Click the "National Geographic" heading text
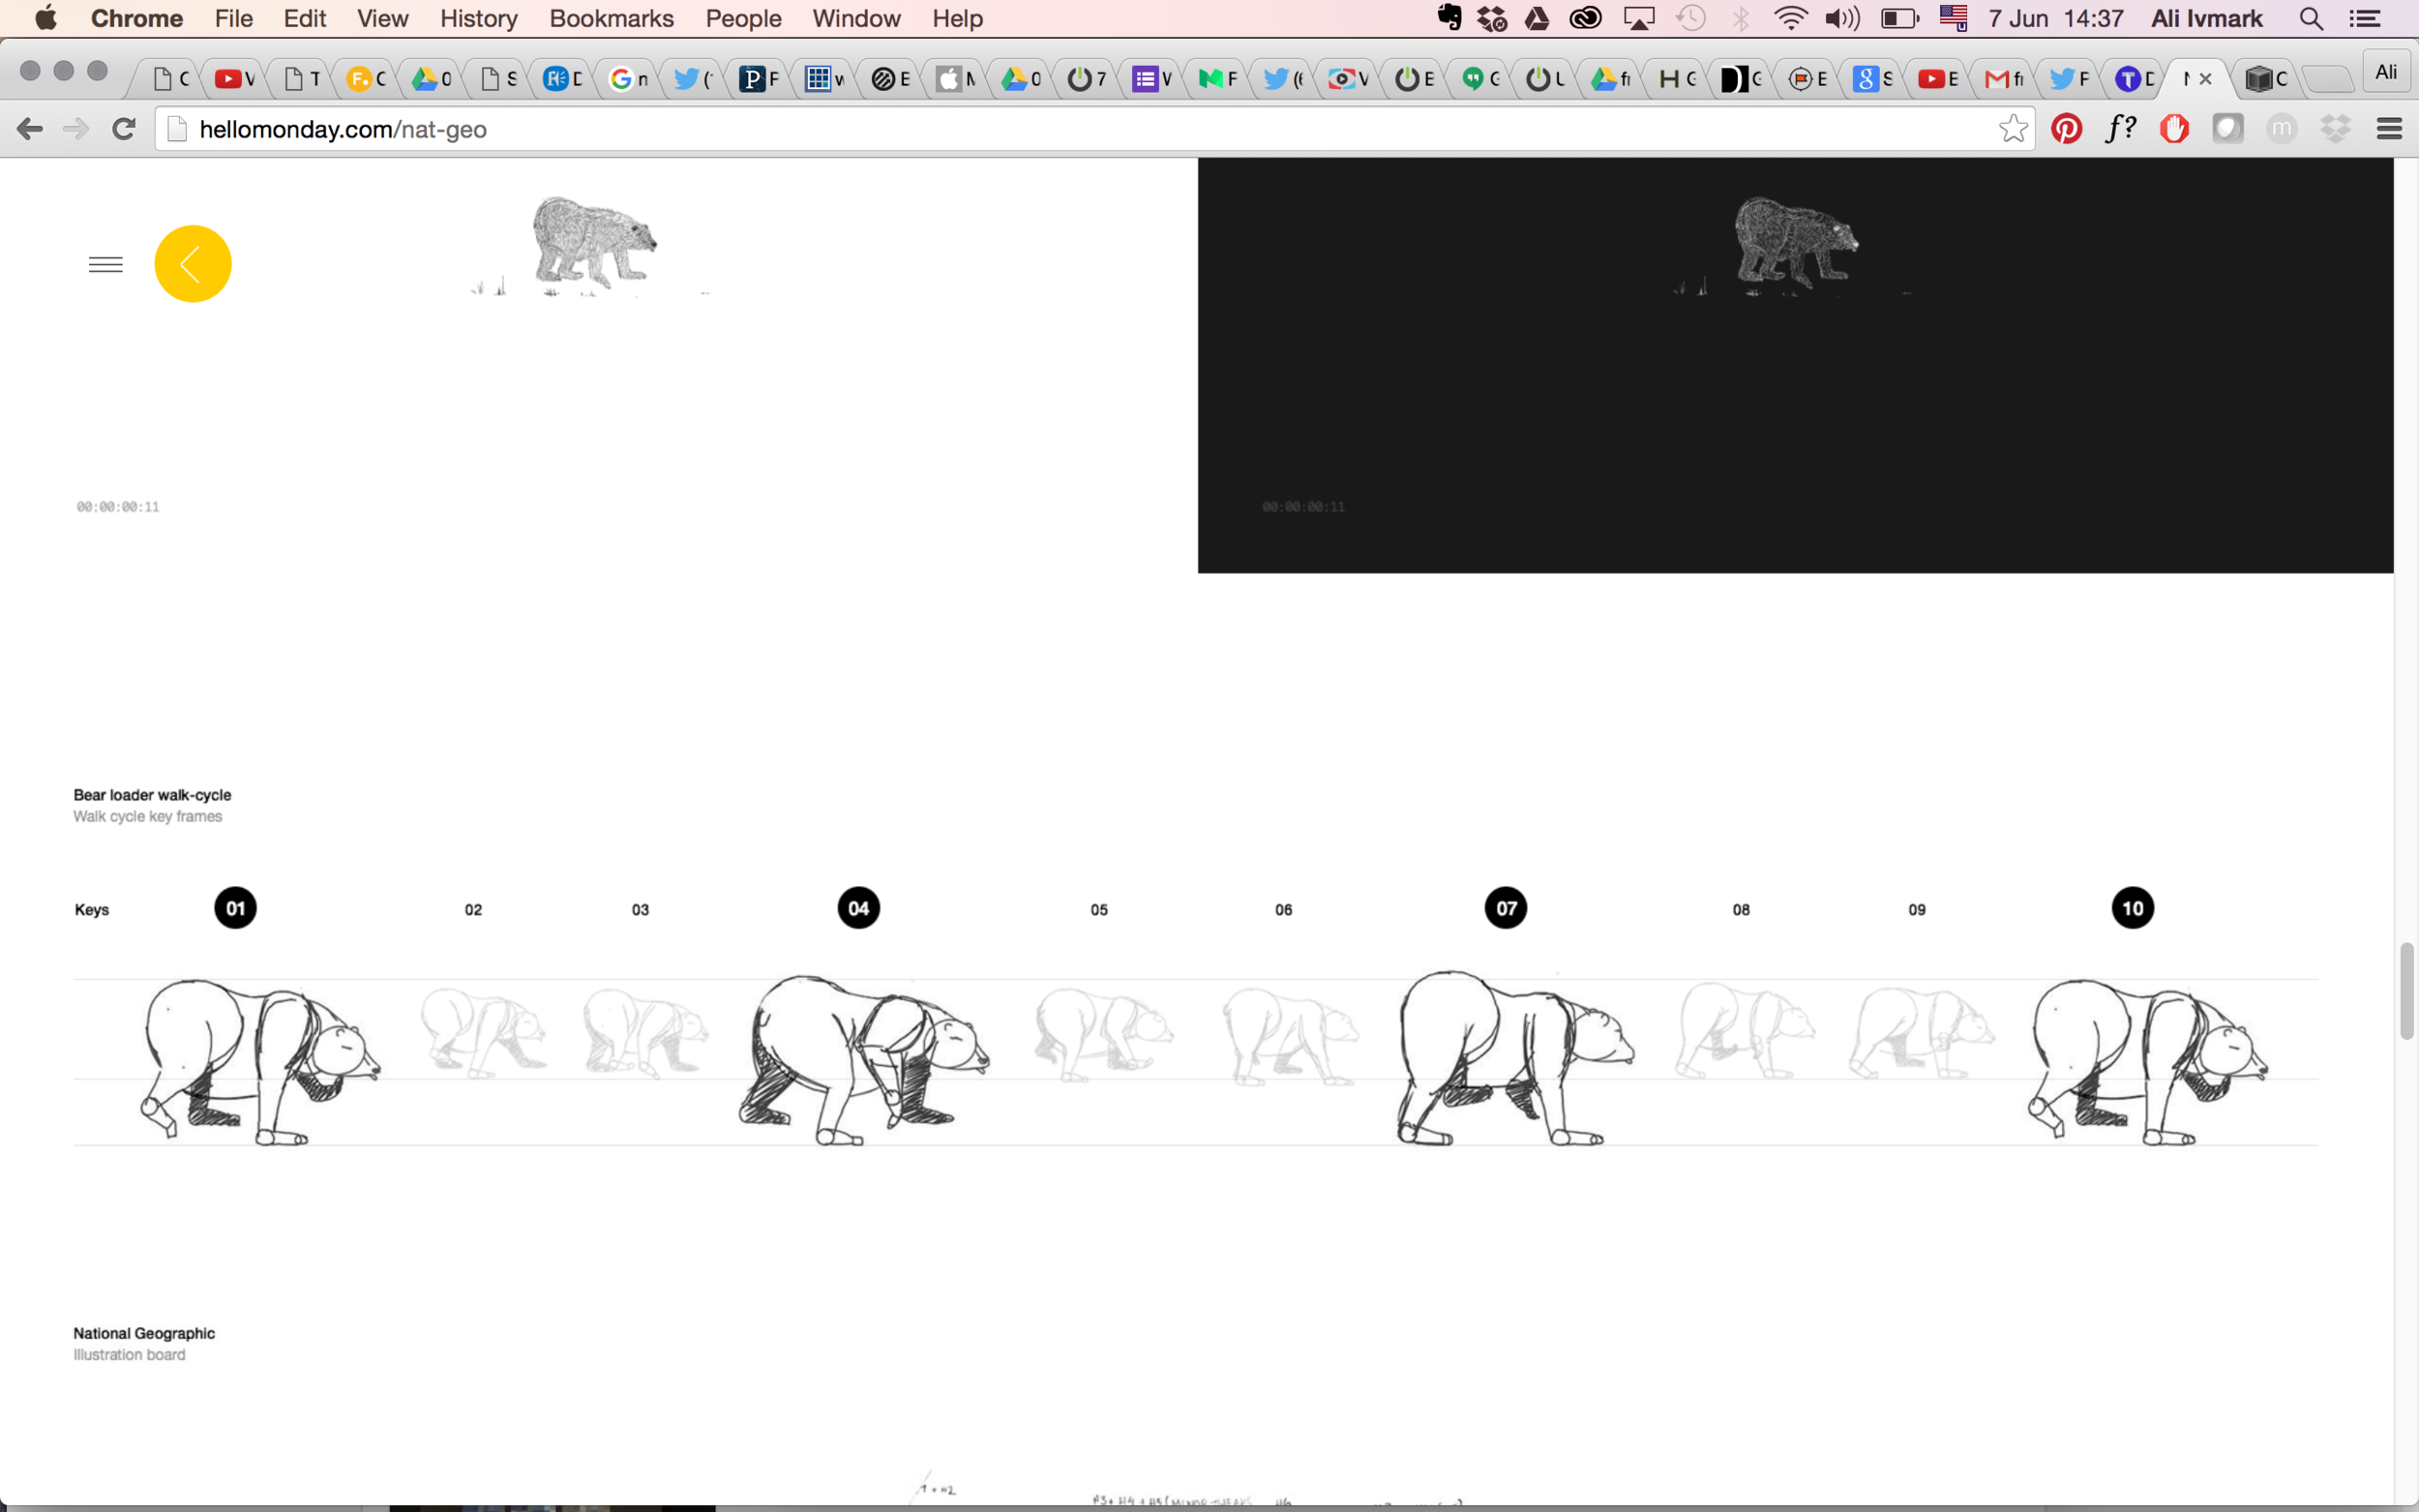 [x=144, y=1333]
